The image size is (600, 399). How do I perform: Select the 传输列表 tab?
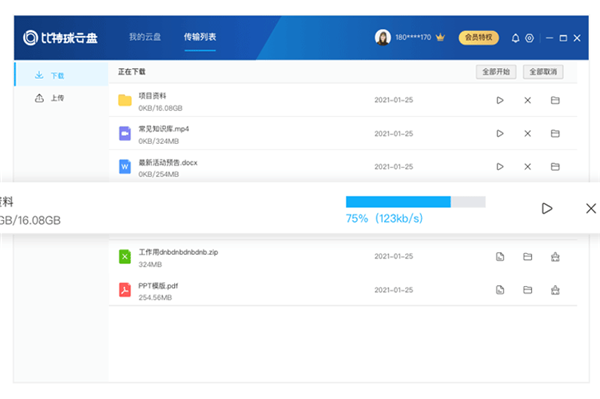click(x=200, y=37)
